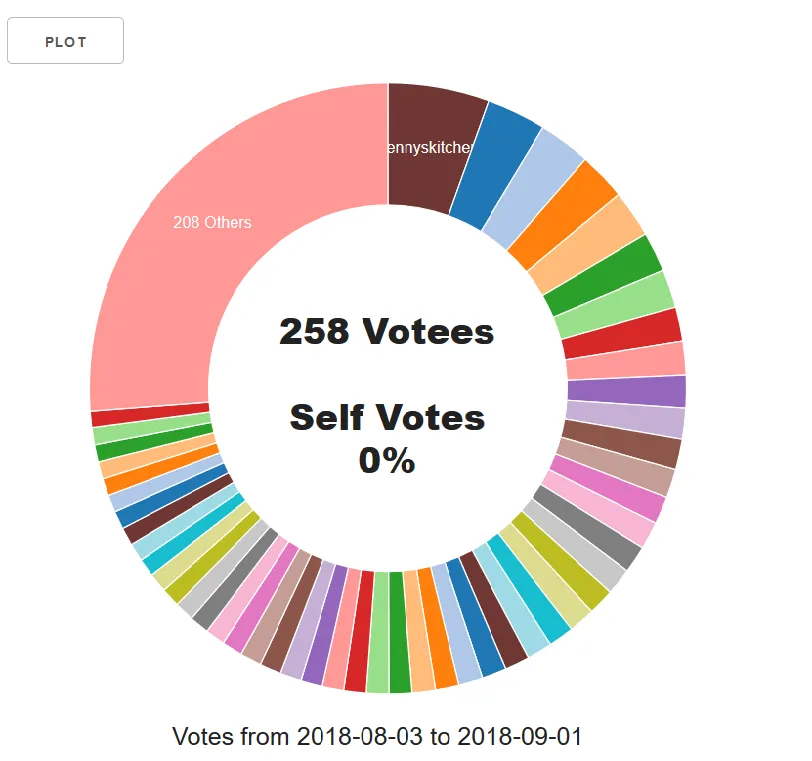Click the 0% self votes value

click(x=387, y=460)
